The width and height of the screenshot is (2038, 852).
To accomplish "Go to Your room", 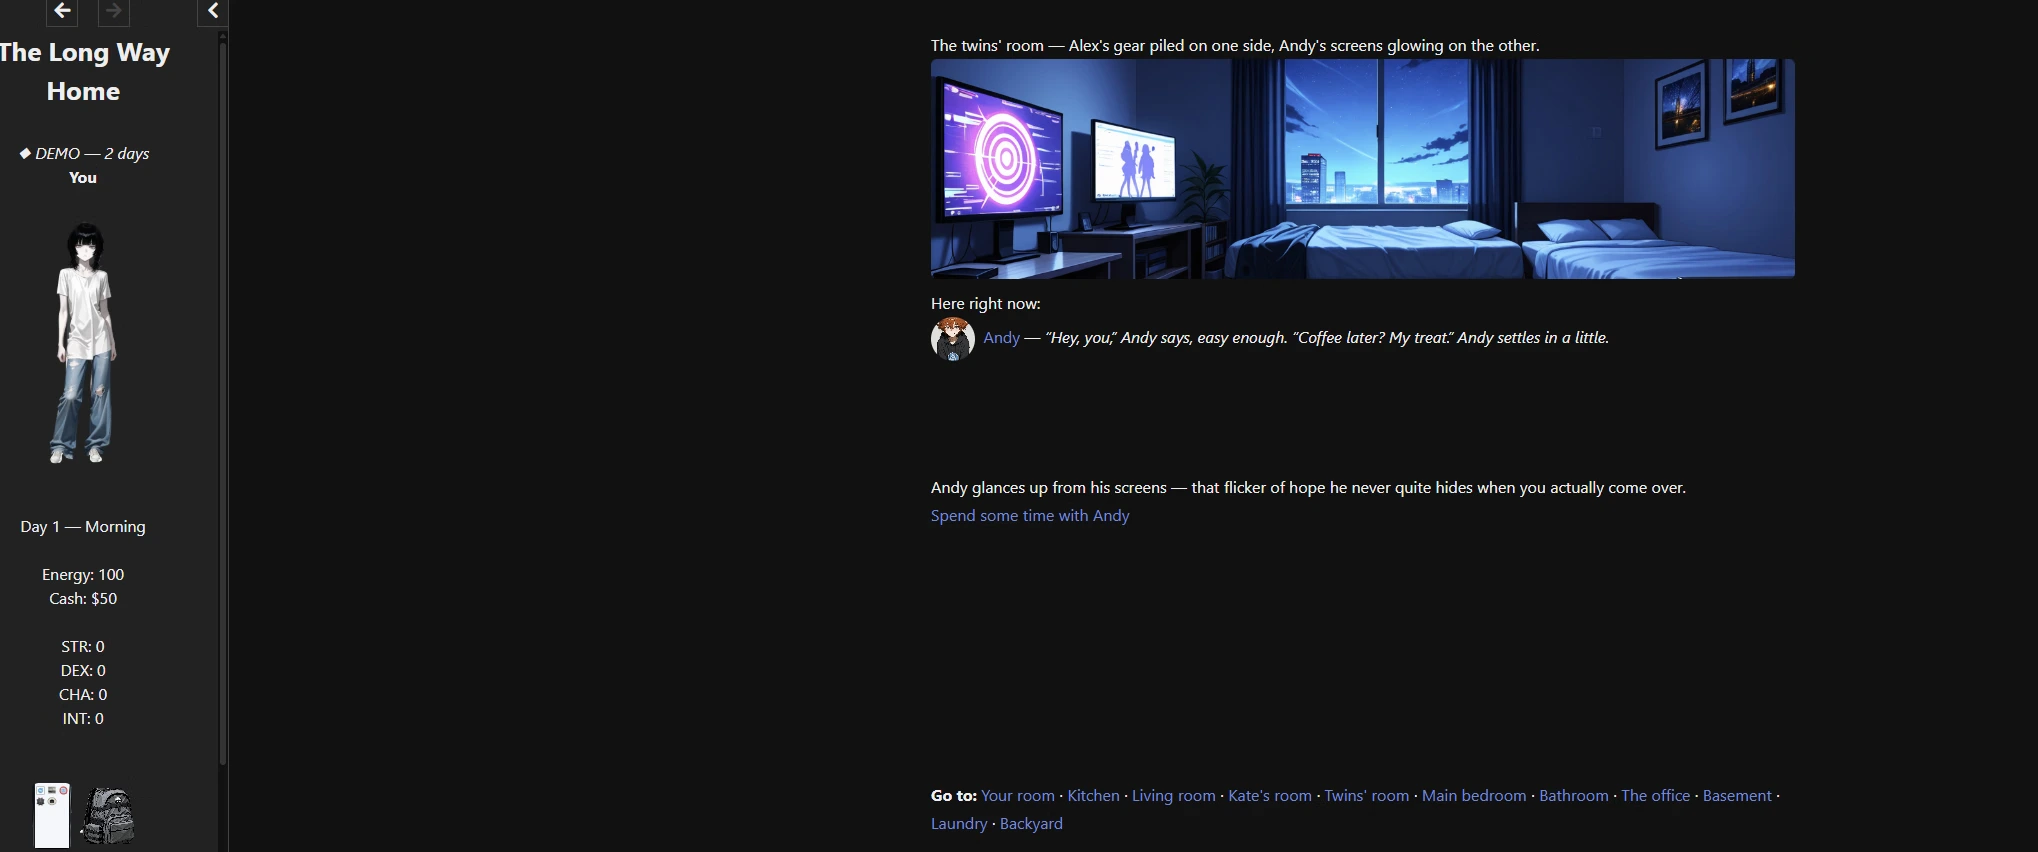I will click(1018, 796).
